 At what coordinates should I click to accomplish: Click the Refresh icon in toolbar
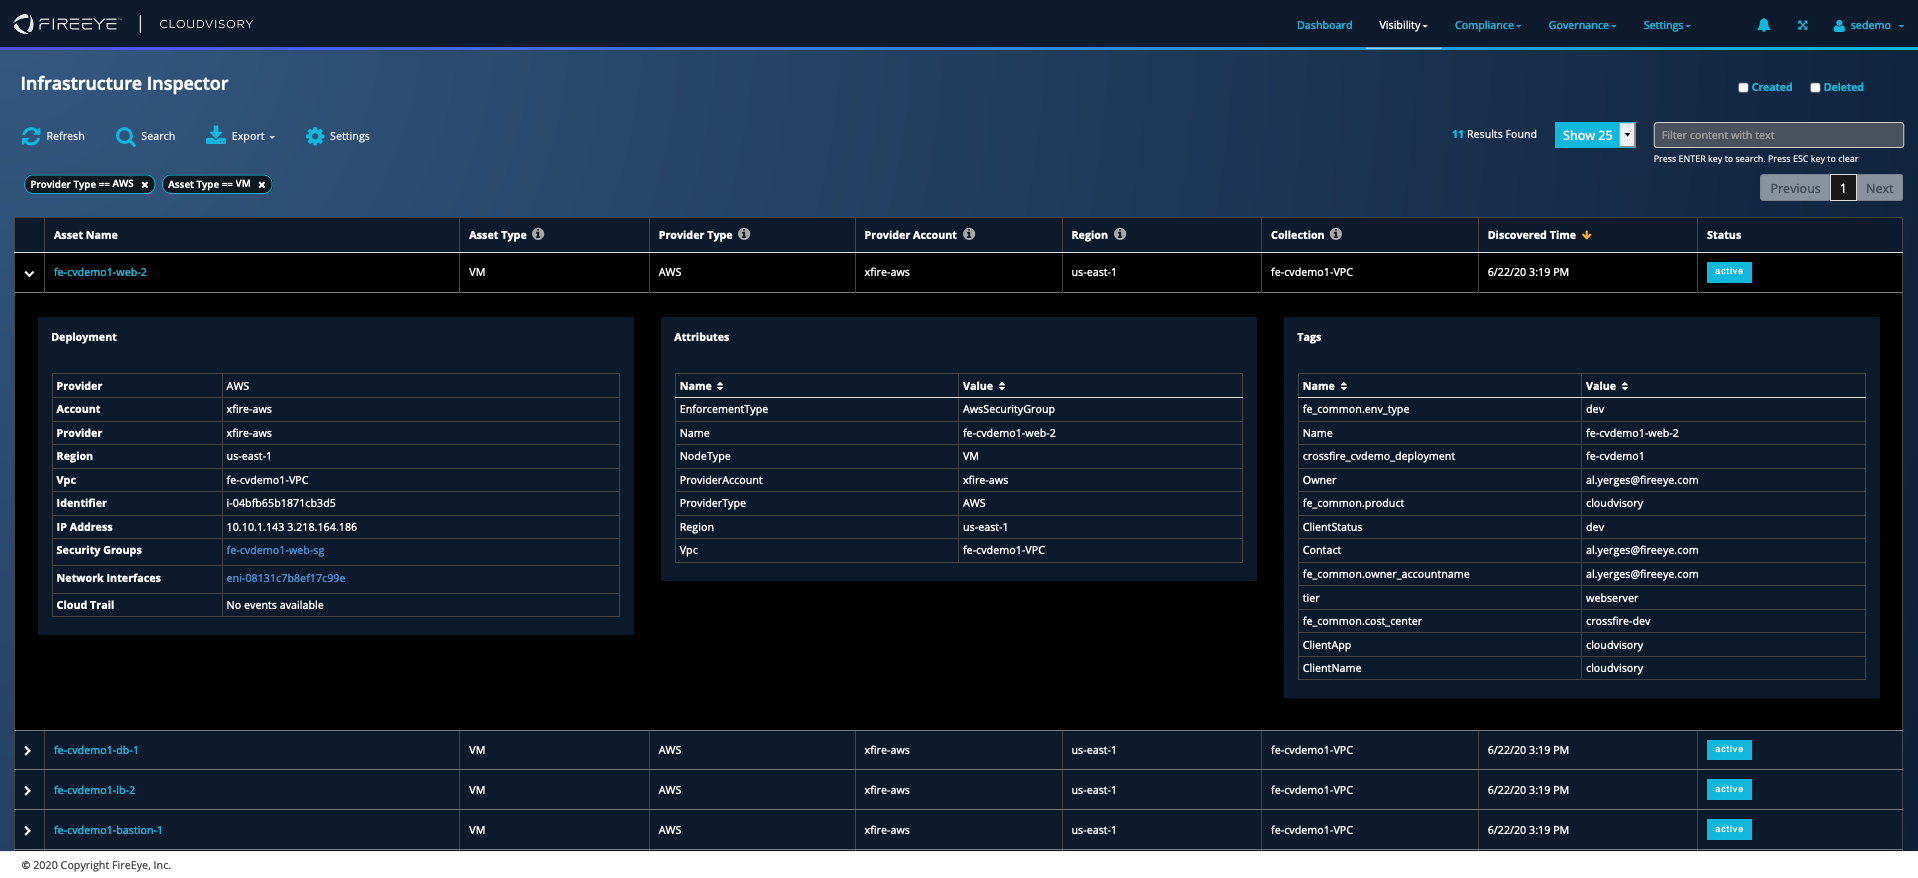point(32,136)
